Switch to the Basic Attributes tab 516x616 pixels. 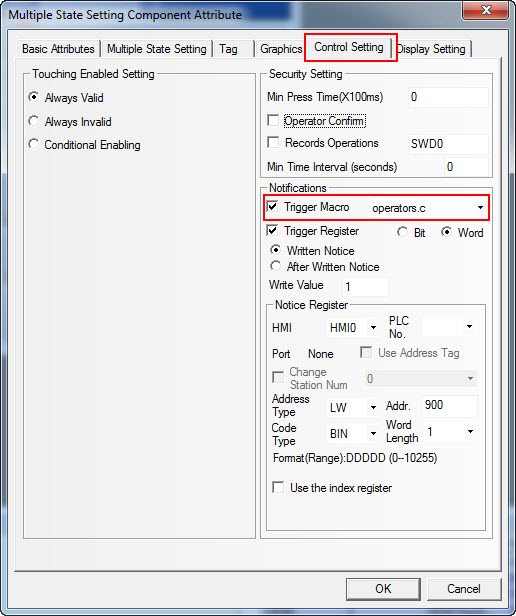[58, 49]
